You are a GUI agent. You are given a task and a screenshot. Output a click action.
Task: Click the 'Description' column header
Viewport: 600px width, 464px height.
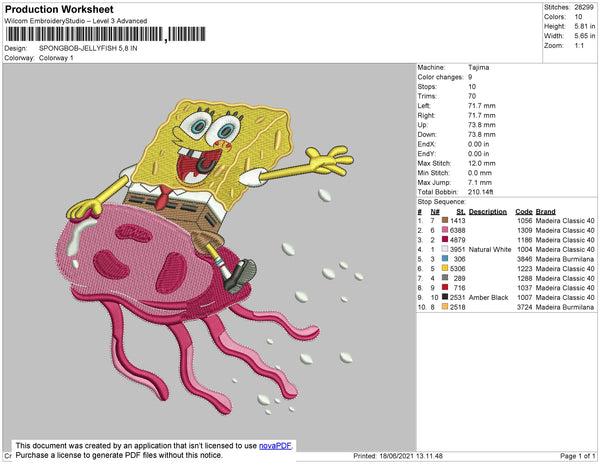488,212
